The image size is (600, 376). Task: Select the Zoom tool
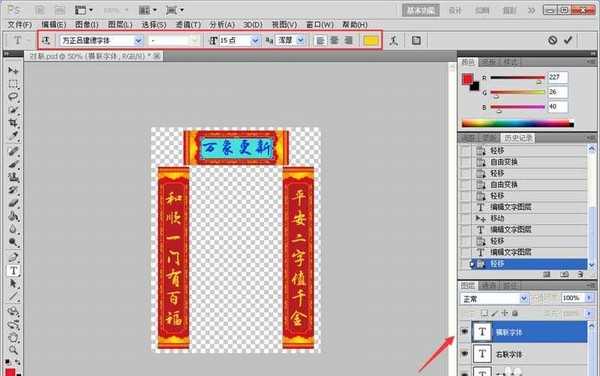click(13, 350)
